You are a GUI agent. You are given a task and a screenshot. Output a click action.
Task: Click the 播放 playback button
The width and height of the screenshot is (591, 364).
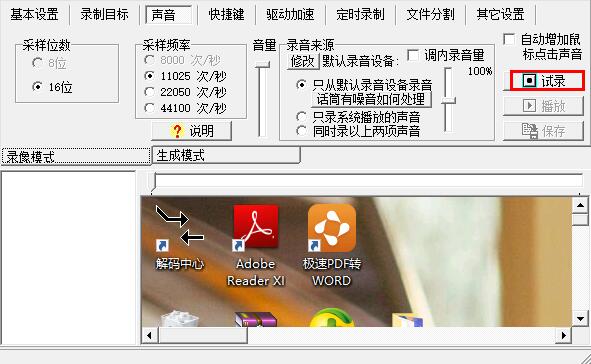tap(544, 106)
